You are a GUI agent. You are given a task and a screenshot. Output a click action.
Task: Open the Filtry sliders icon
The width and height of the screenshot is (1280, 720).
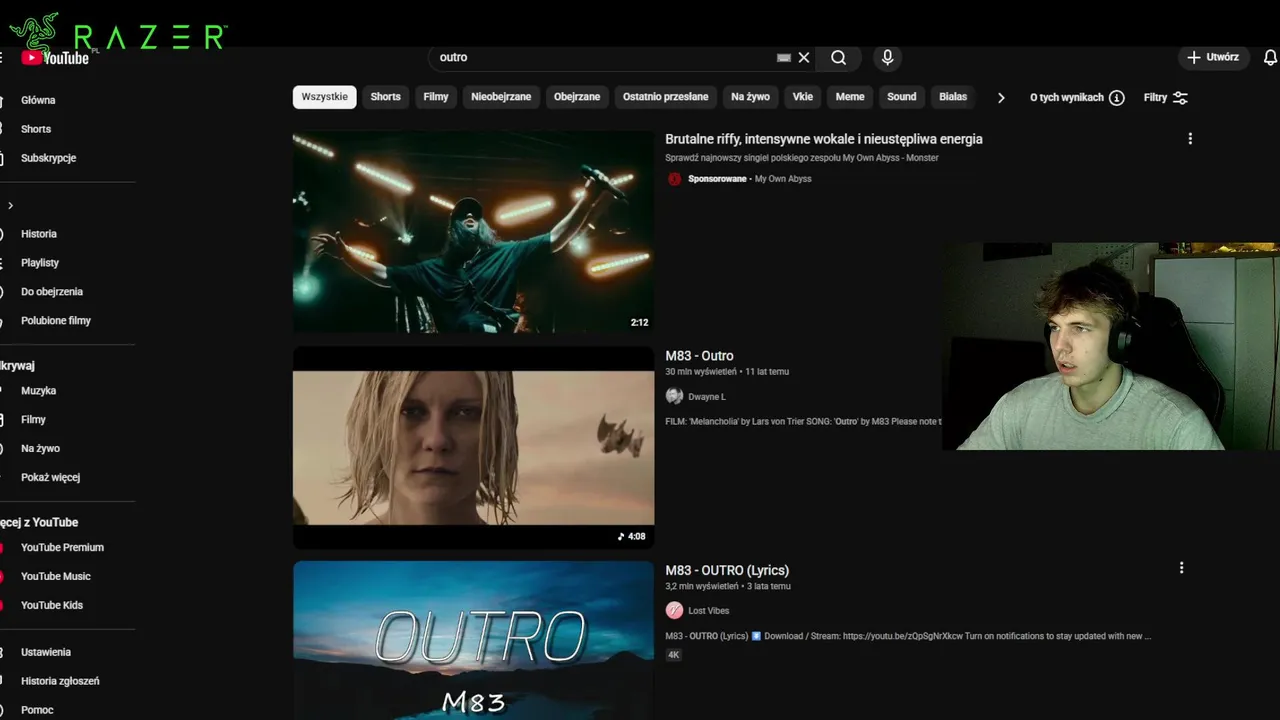coord(1180,98)
